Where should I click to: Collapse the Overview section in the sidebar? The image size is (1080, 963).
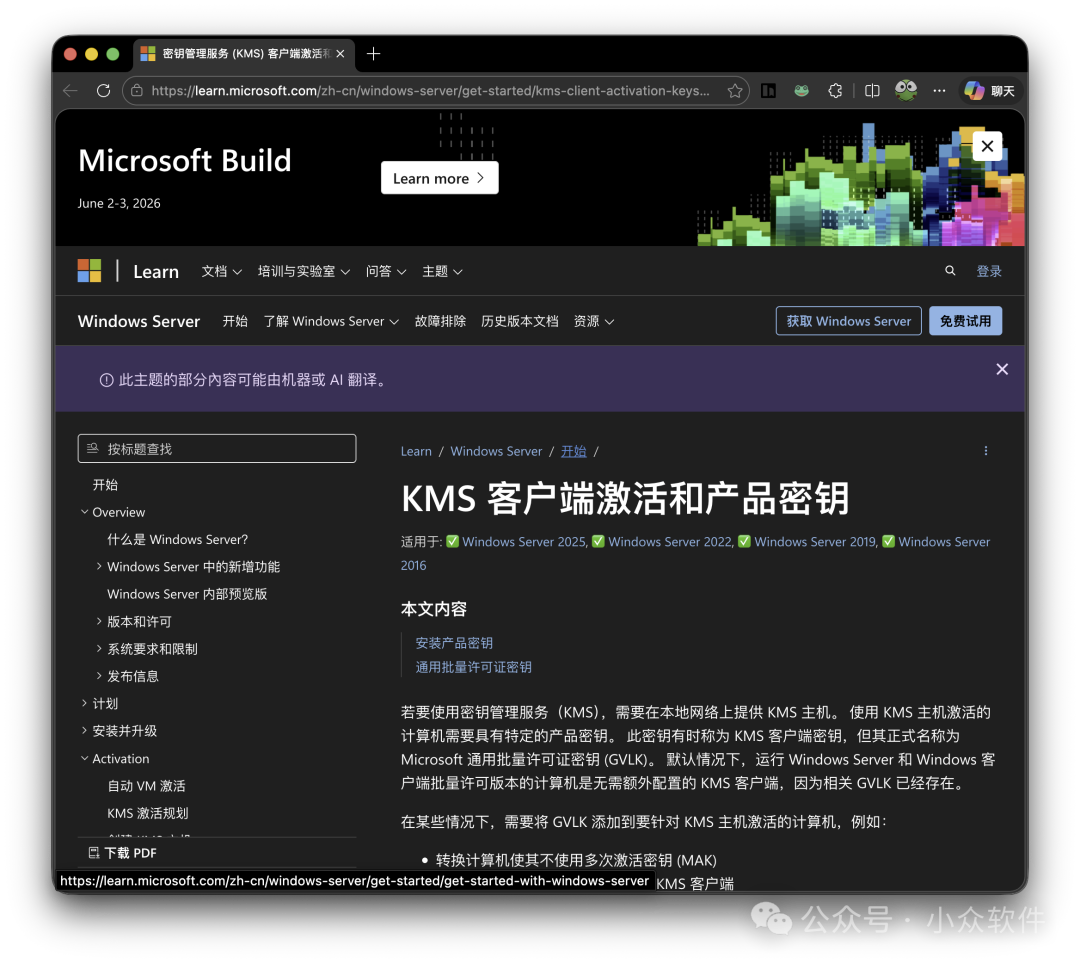coord(84,511)
